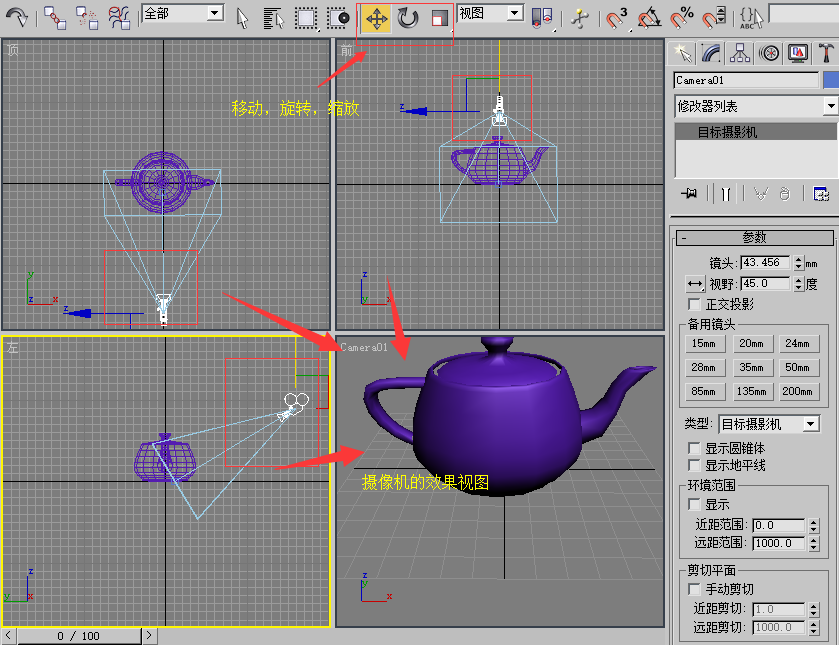Screen dimensions: 839x645
Task: Toggle the Angle Snap icon
Action: coord(650,18)
